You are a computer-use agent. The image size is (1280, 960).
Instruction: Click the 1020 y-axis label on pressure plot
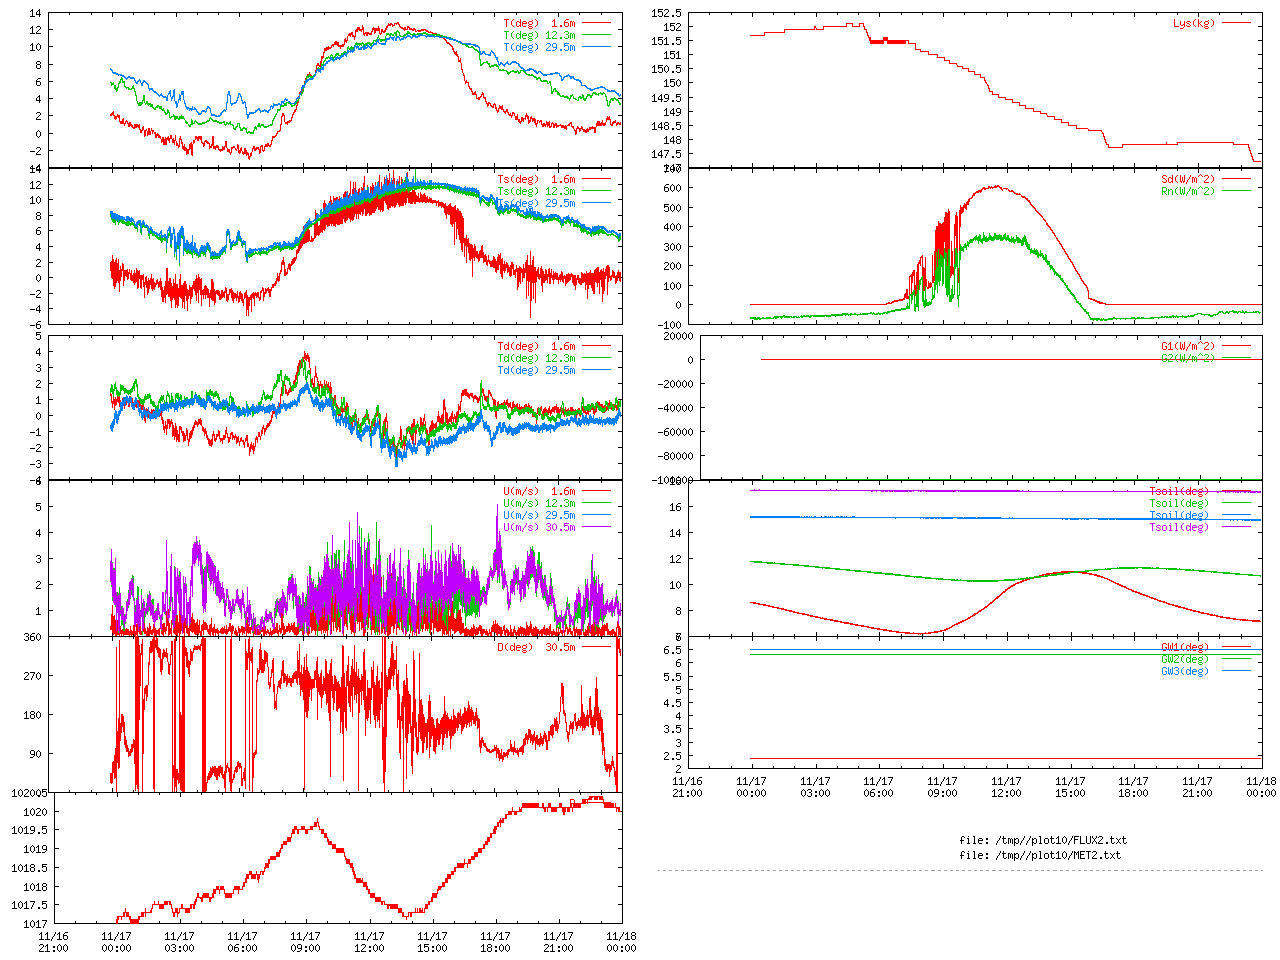tap(34, 812)
